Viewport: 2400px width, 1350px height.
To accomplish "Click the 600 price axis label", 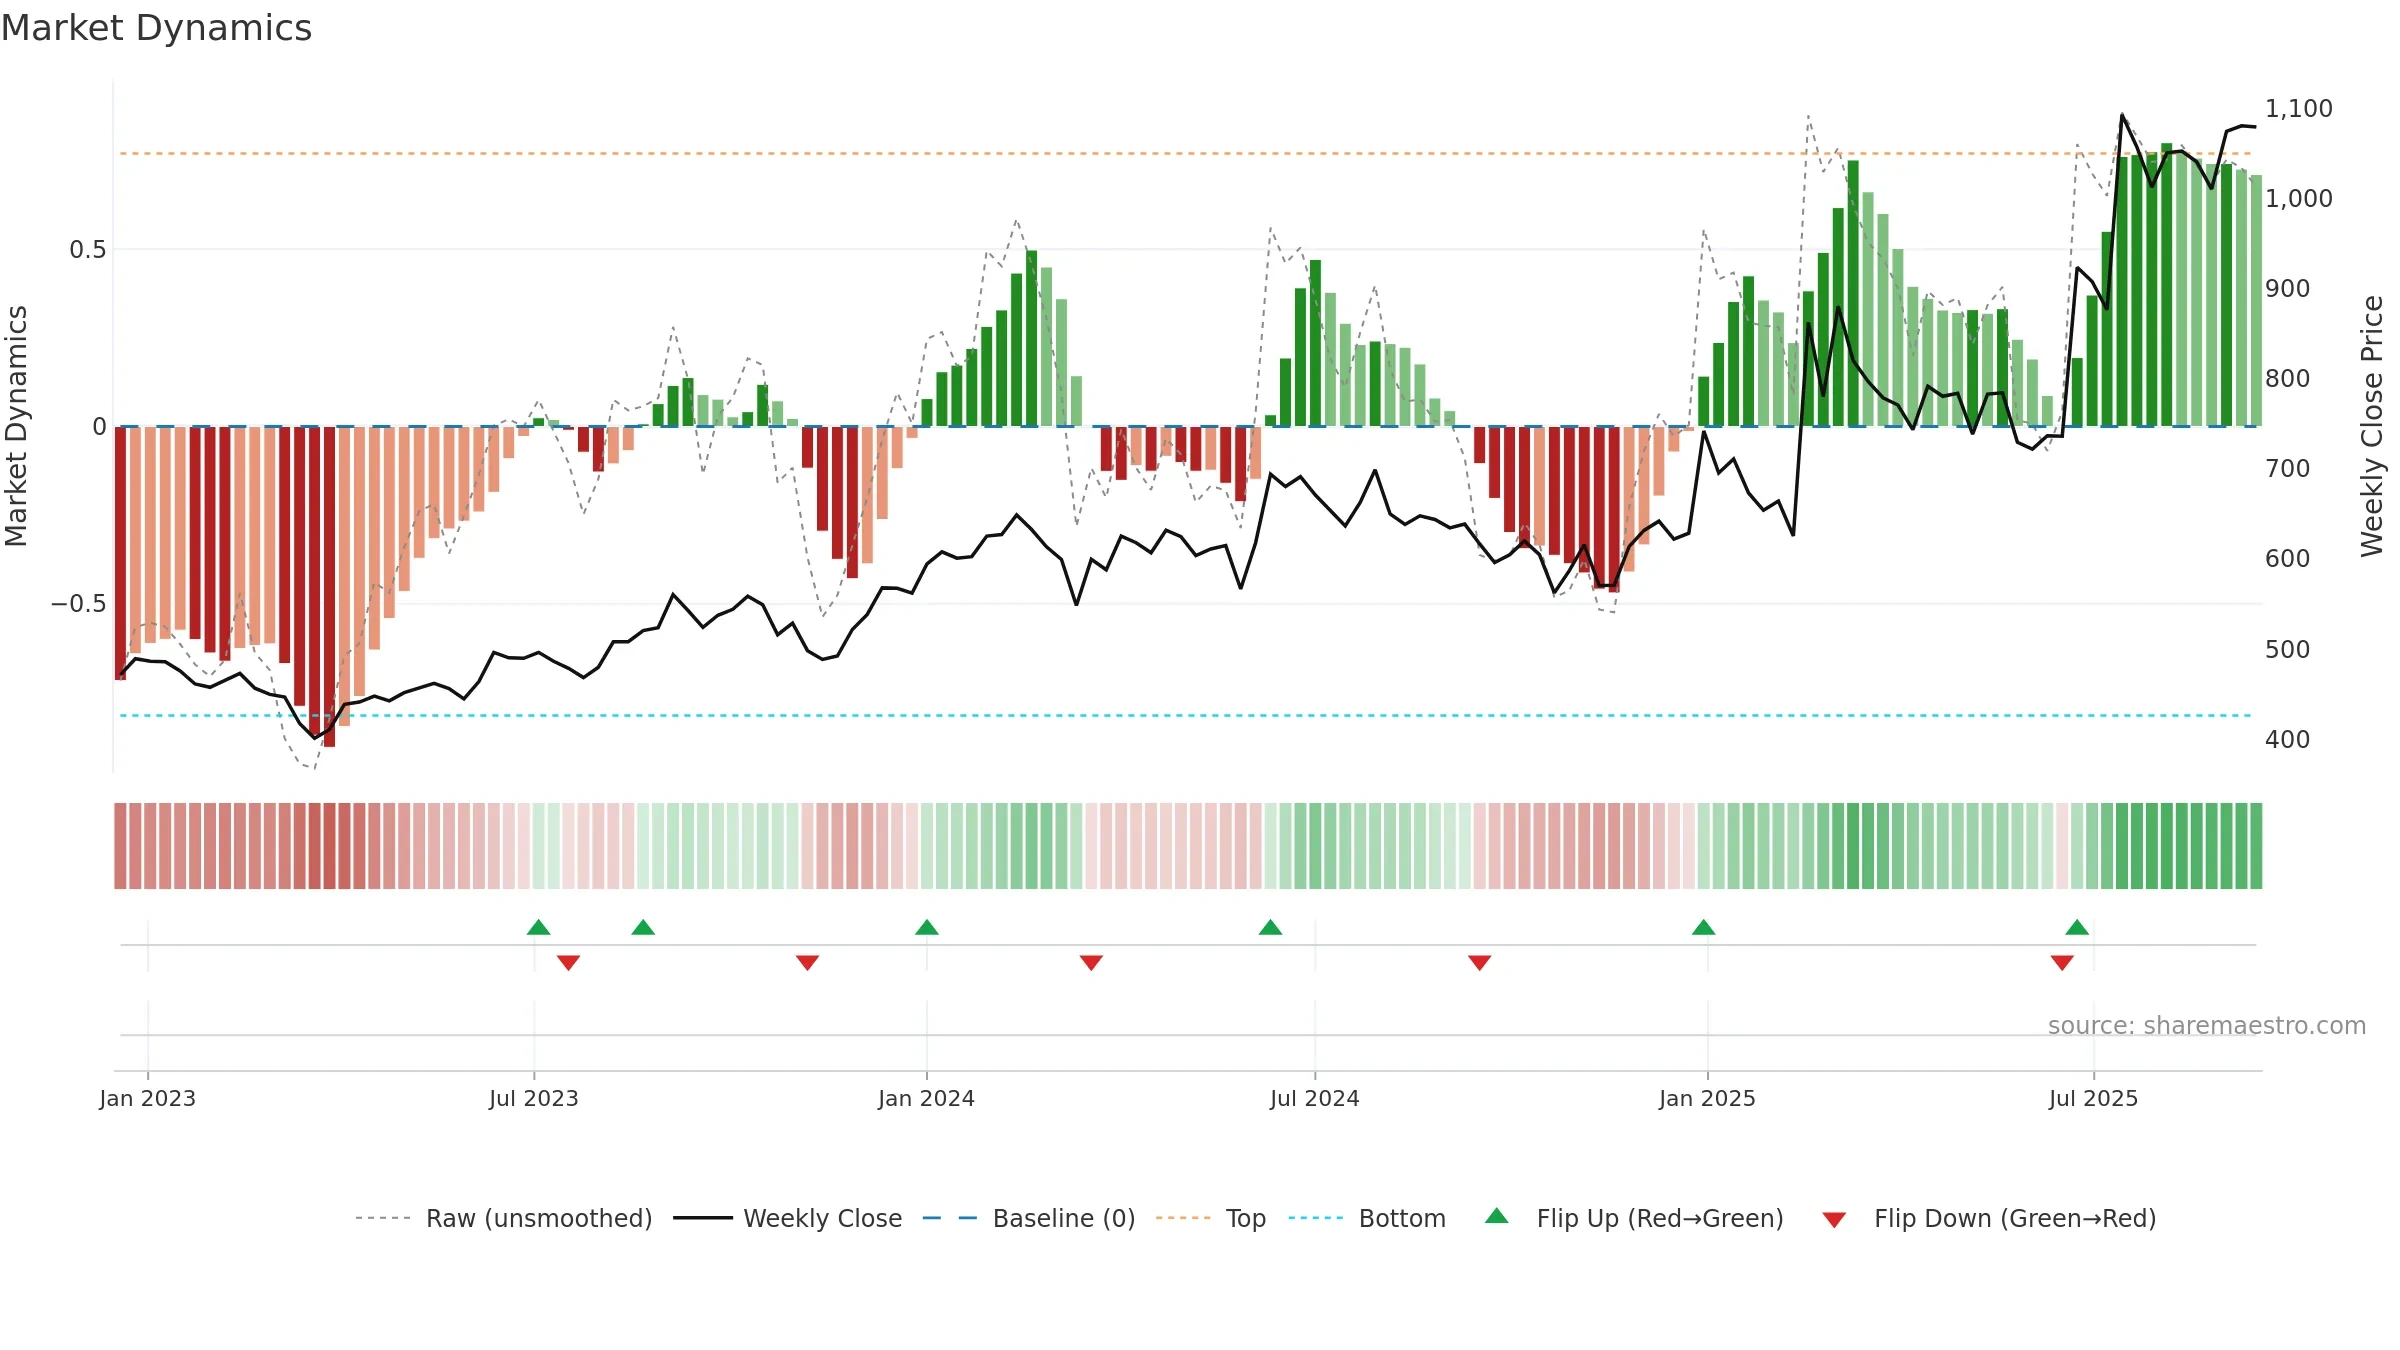I will (x=2287, y=558).
